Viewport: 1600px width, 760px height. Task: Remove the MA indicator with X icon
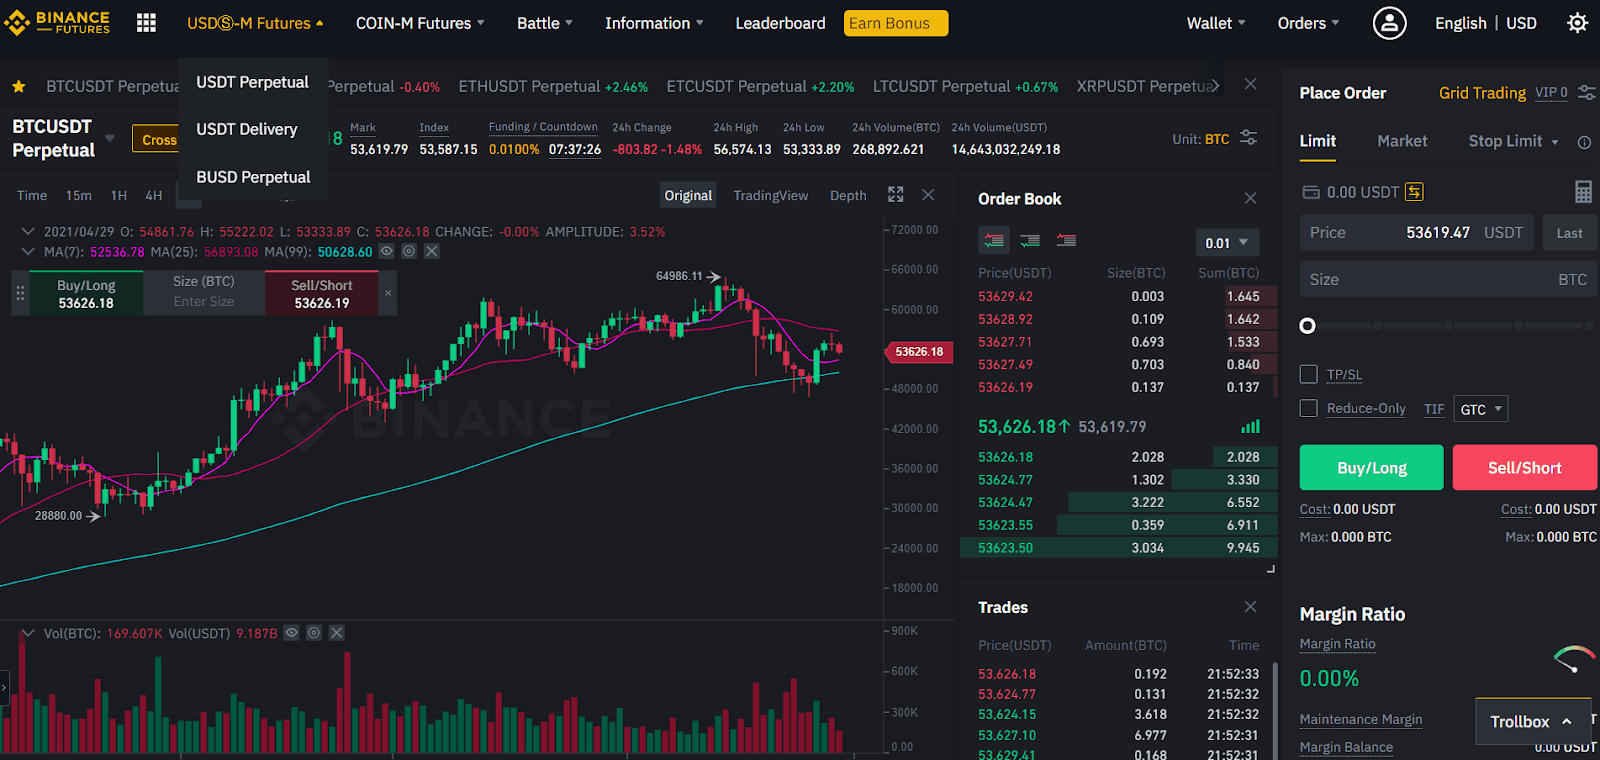pyautogui.click(x=432, y=251)
